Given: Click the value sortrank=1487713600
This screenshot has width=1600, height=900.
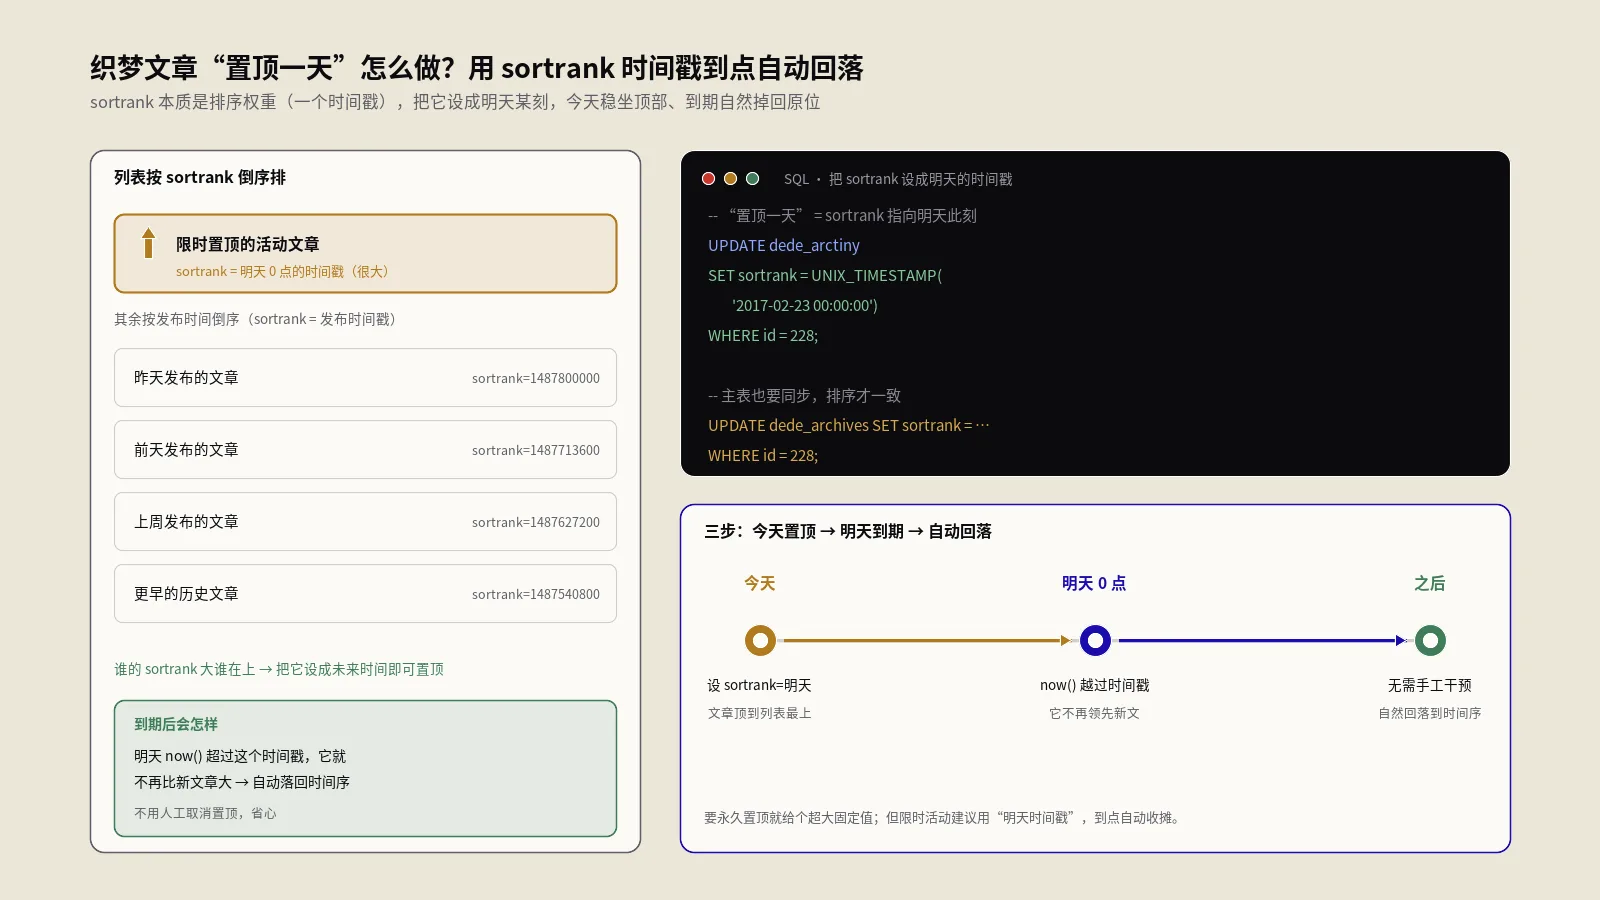Looking at the screenshot, I should [x=536, y=450].
